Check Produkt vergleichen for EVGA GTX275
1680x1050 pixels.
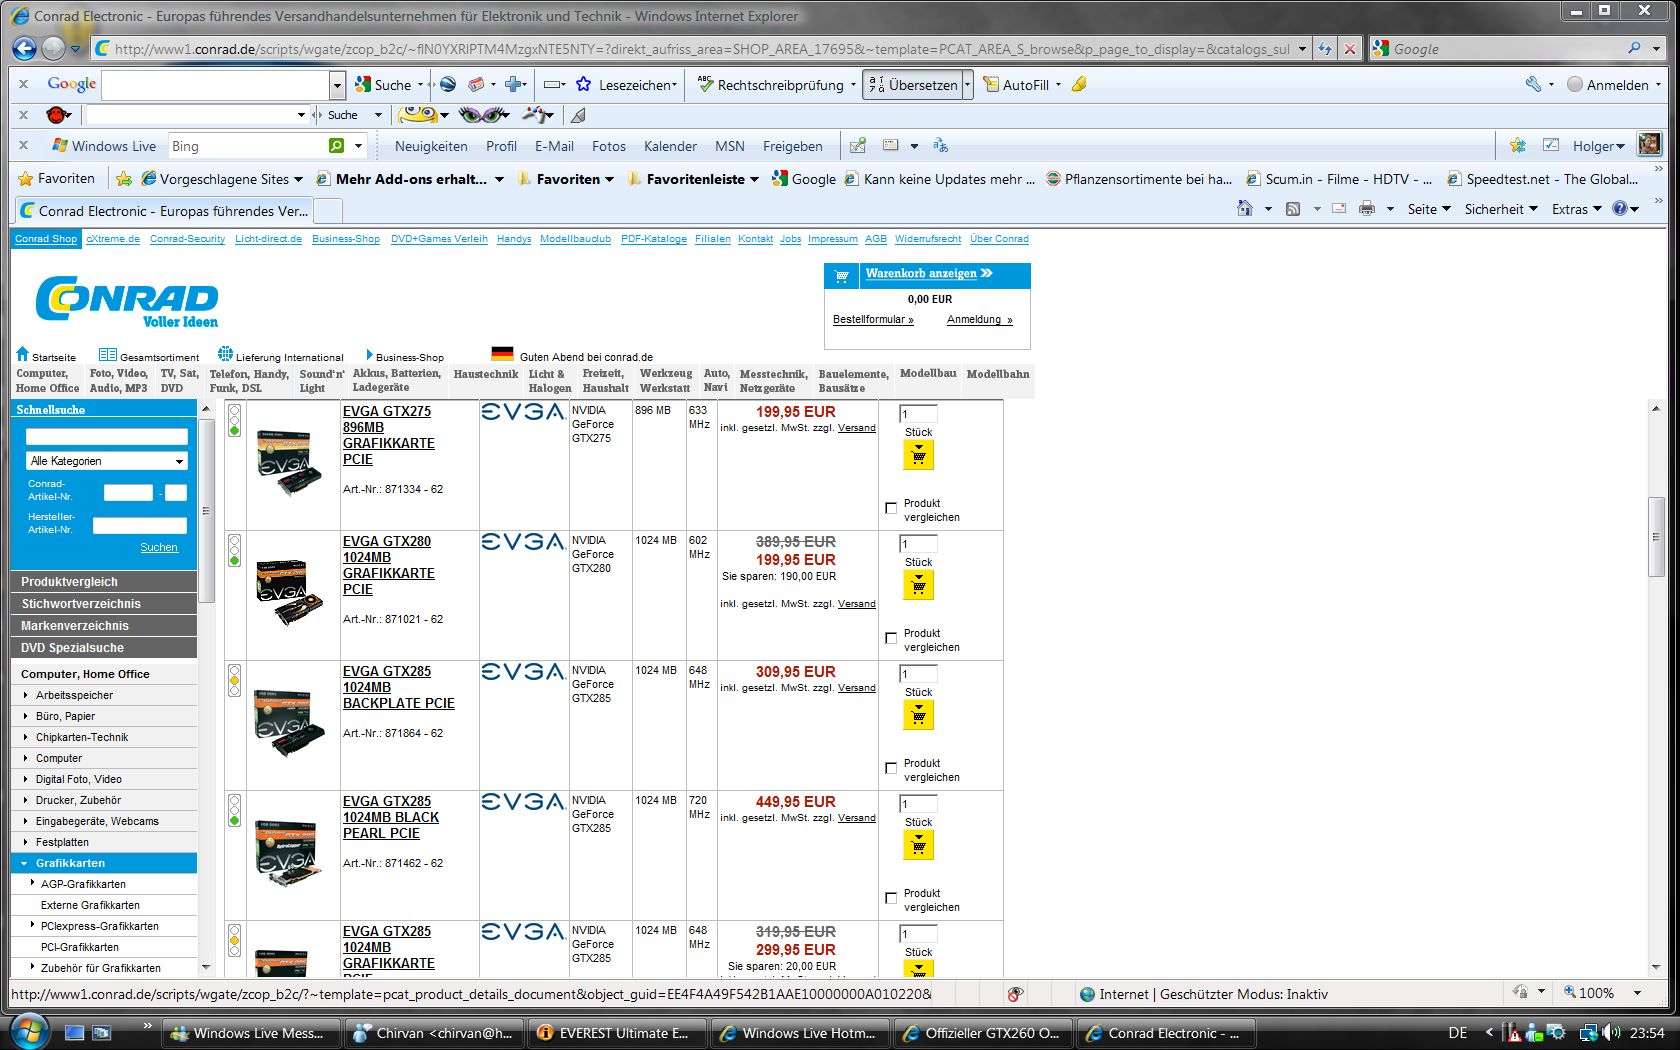pos(891,508)
